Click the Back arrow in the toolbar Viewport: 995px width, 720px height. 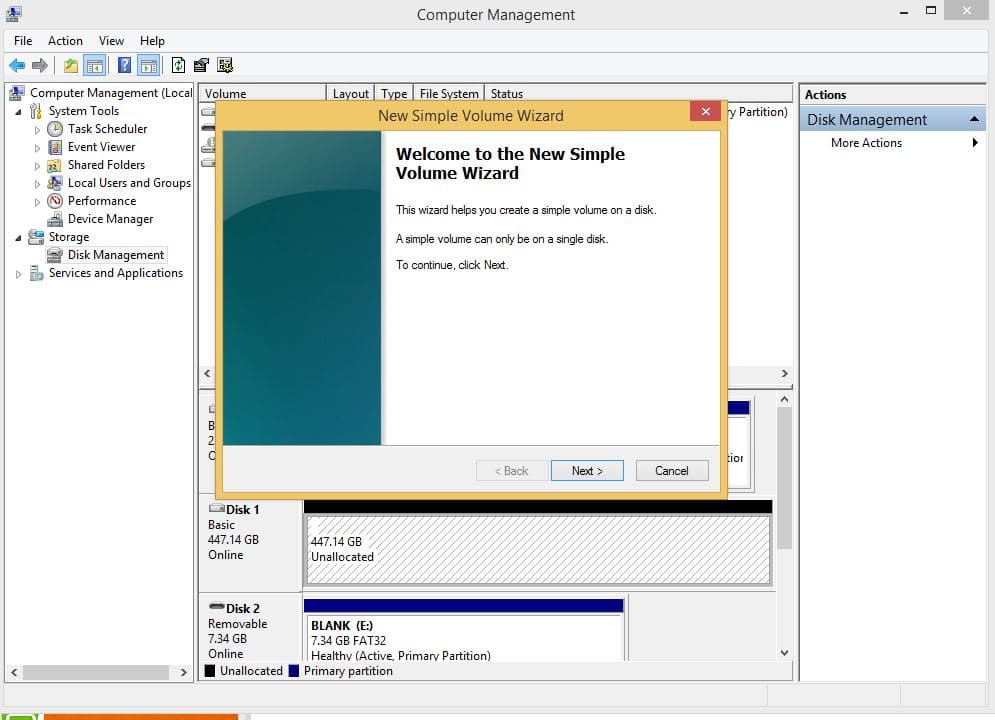point(17,65)
